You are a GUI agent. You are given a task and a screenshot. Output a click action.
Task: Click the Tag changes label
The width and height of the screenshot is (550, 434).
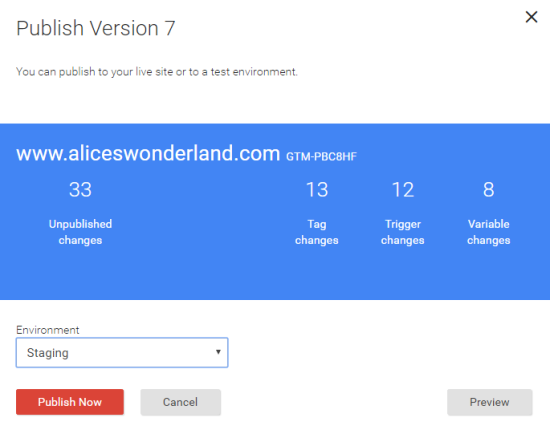[317, 232]
